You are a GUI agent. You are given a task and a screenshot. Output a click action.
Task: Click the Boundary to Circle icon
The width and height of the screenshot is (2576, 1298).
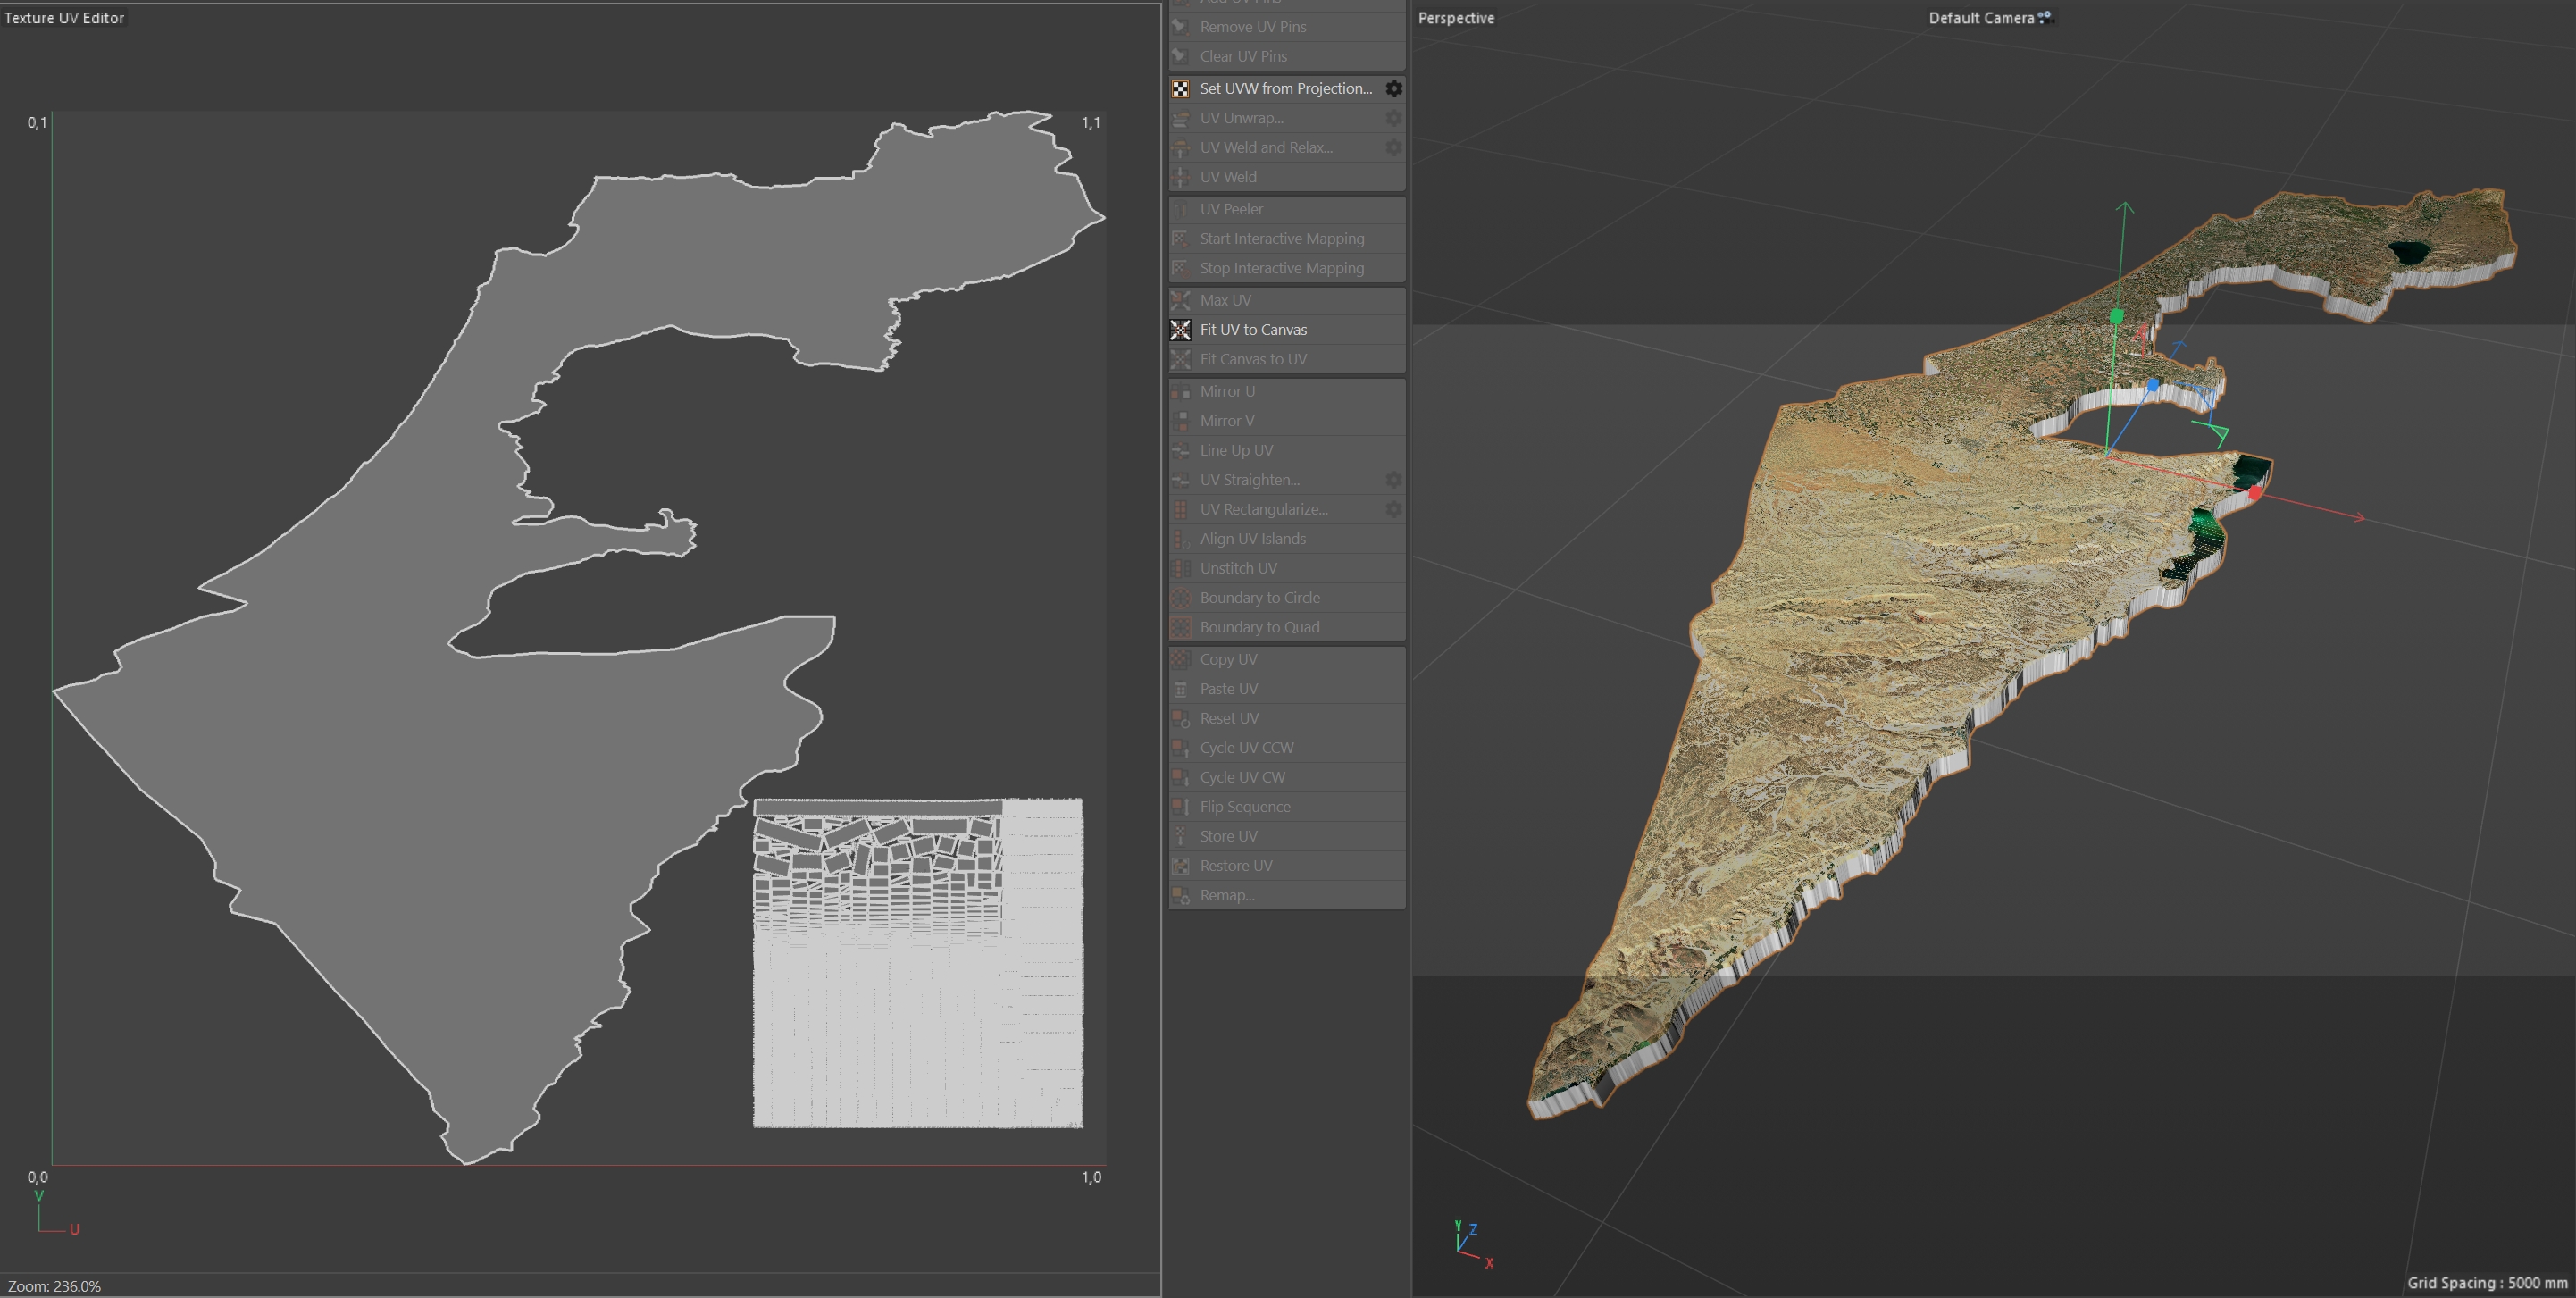1181,598
